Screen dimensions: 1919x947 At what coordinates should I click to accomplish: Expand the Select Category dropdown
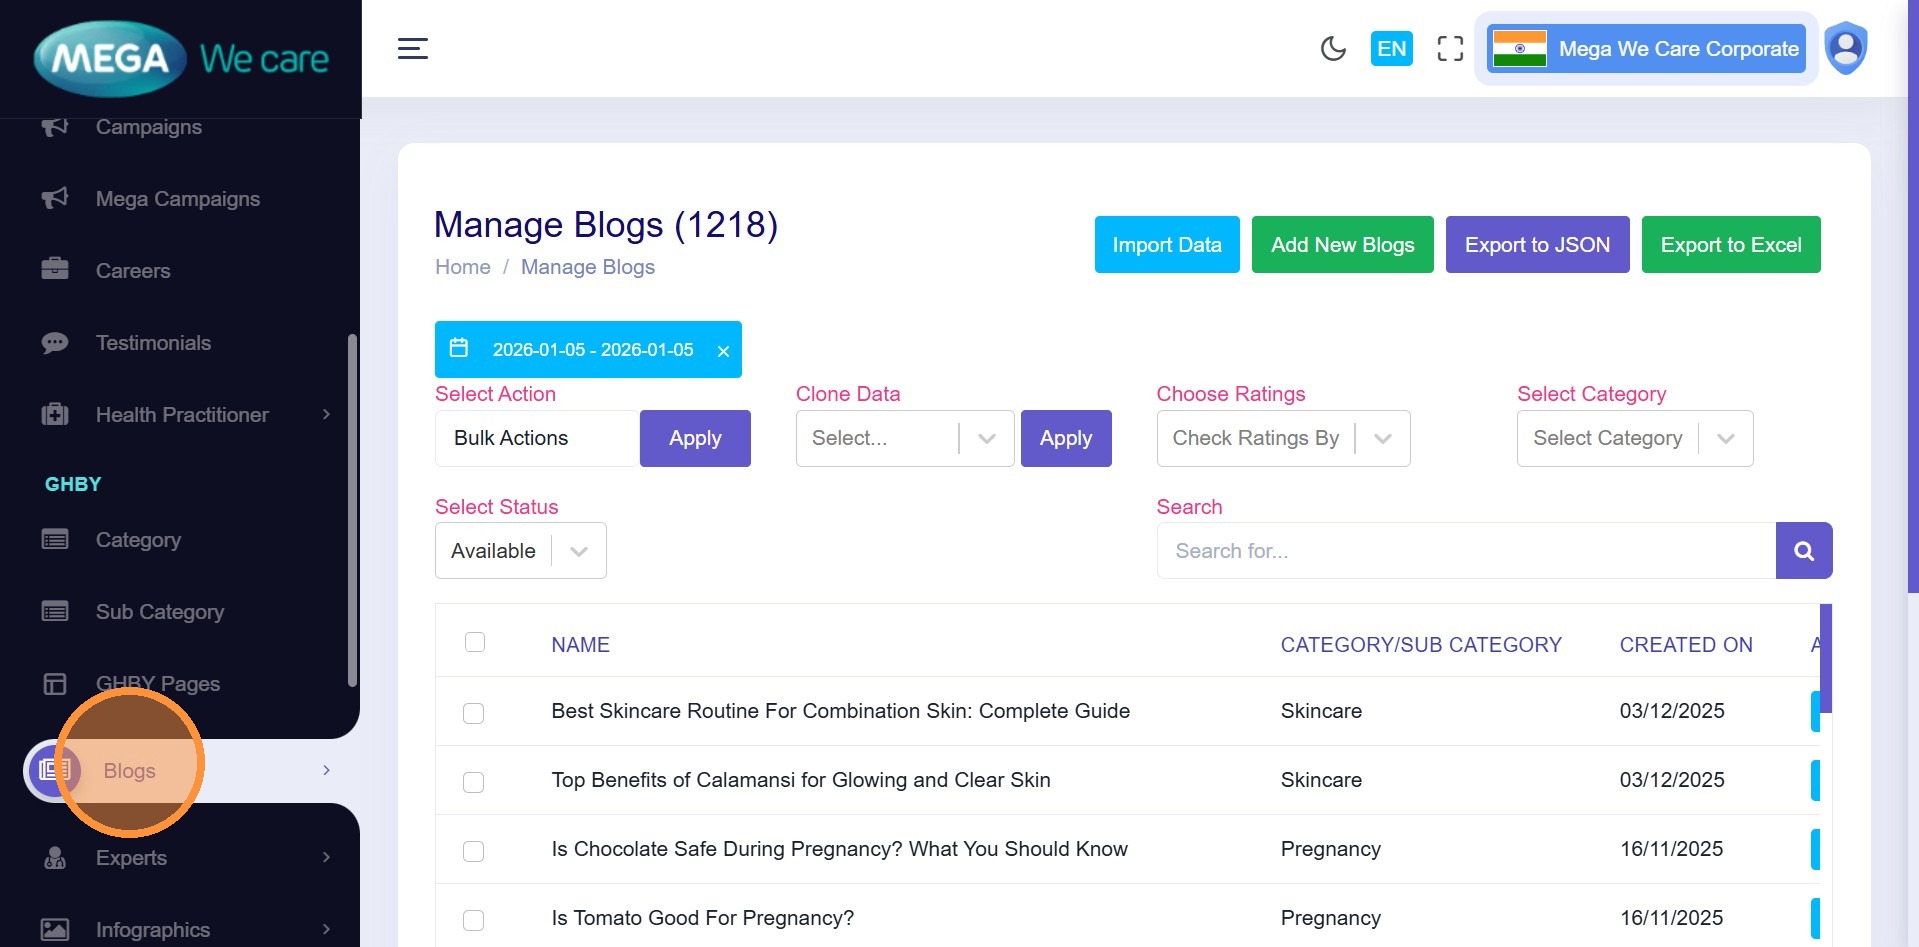[x=1634, y=438]
